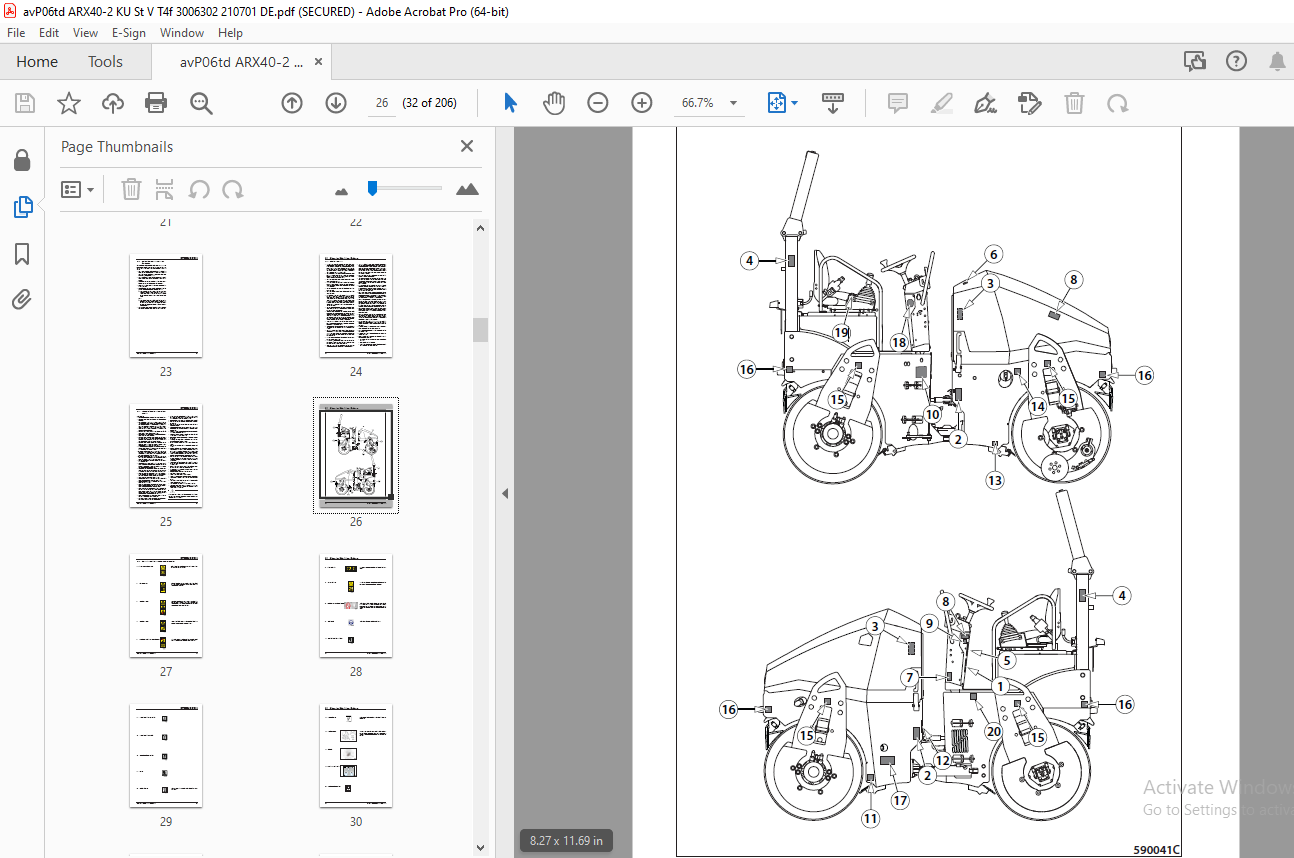
Task: Zoom in with the plus circle
Action: [x=642, y=103]
